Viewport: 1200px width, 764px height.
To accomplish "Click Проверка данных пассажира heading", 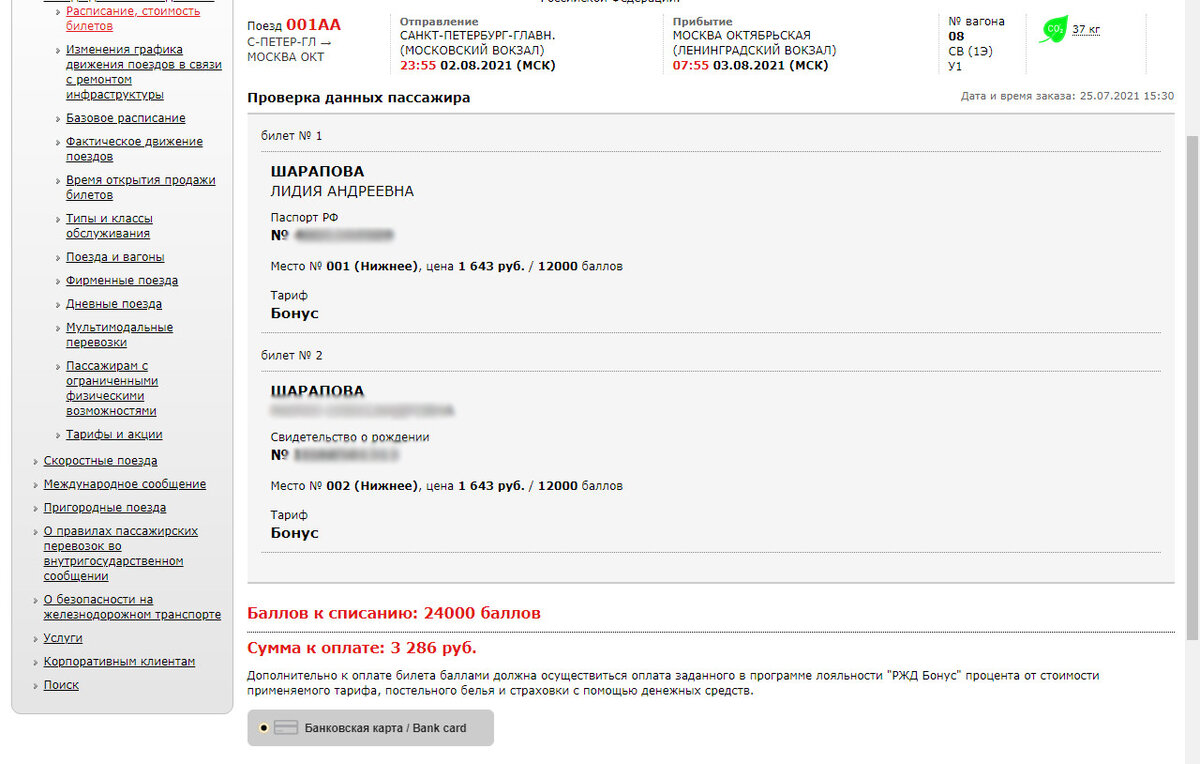I will click(358, 98).
